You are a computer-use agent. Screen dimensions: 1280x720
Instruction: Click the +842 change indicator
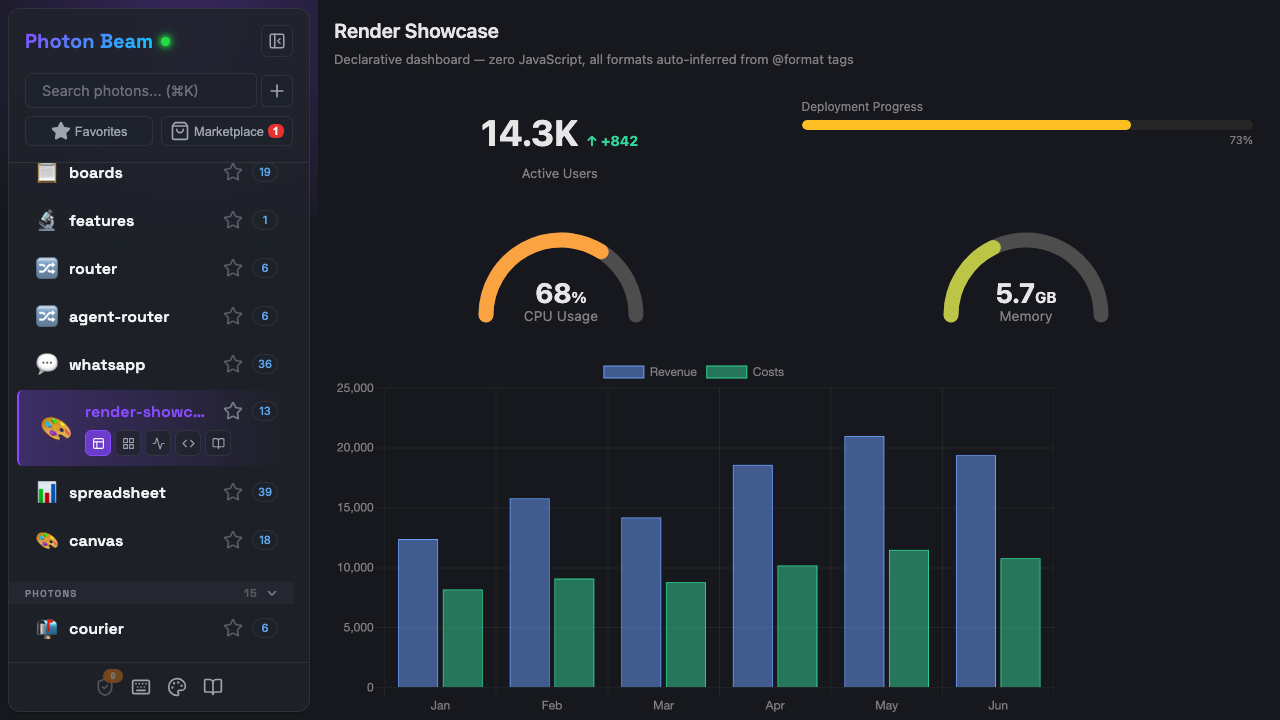612,141
